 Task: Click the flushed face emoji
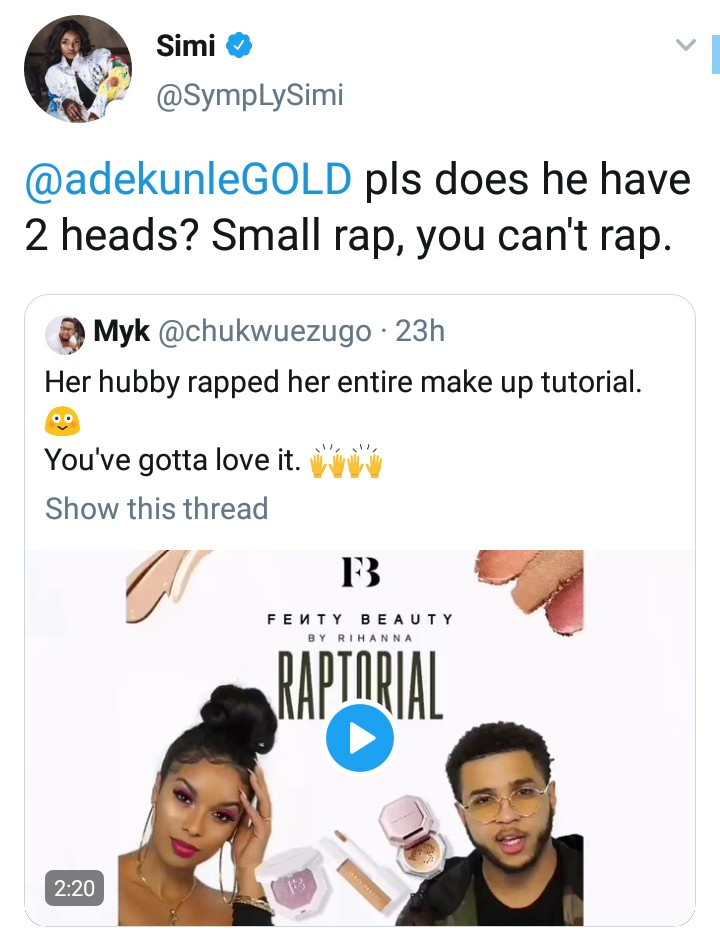click(x=62, y=423)
